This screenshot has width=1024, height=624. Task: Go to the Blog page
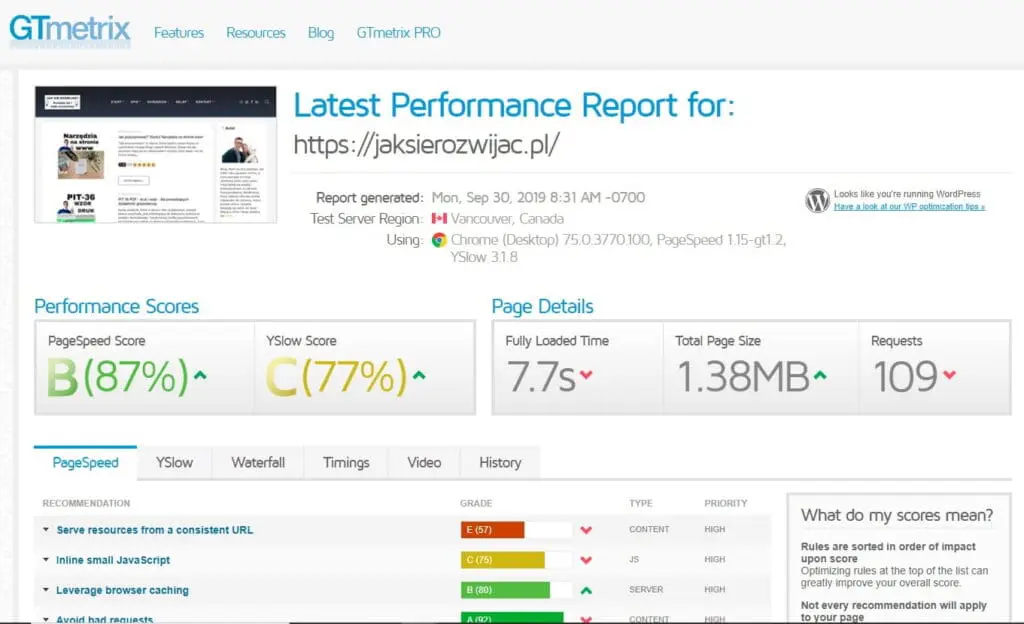(x=321, y=33)
